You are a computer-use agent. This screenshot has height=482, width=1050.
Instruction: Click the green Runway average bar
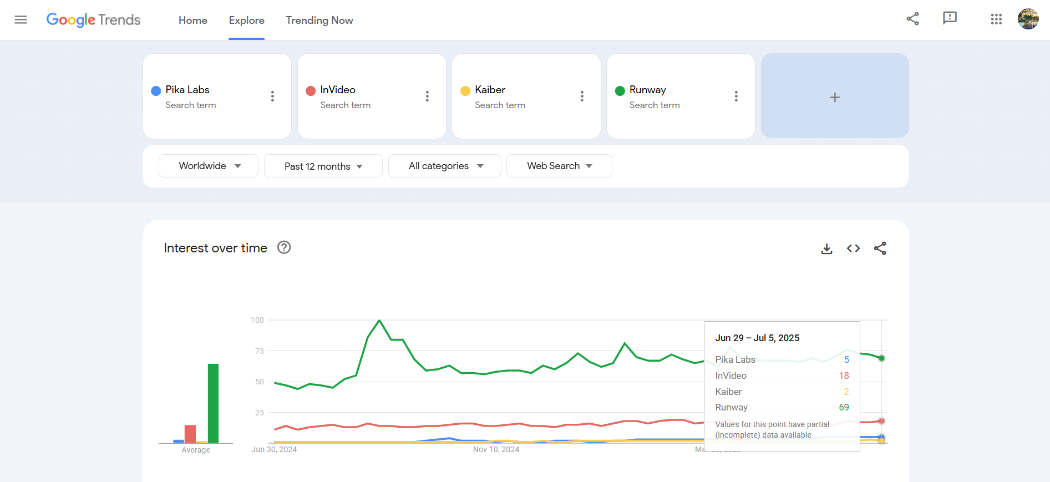[213, 404]
